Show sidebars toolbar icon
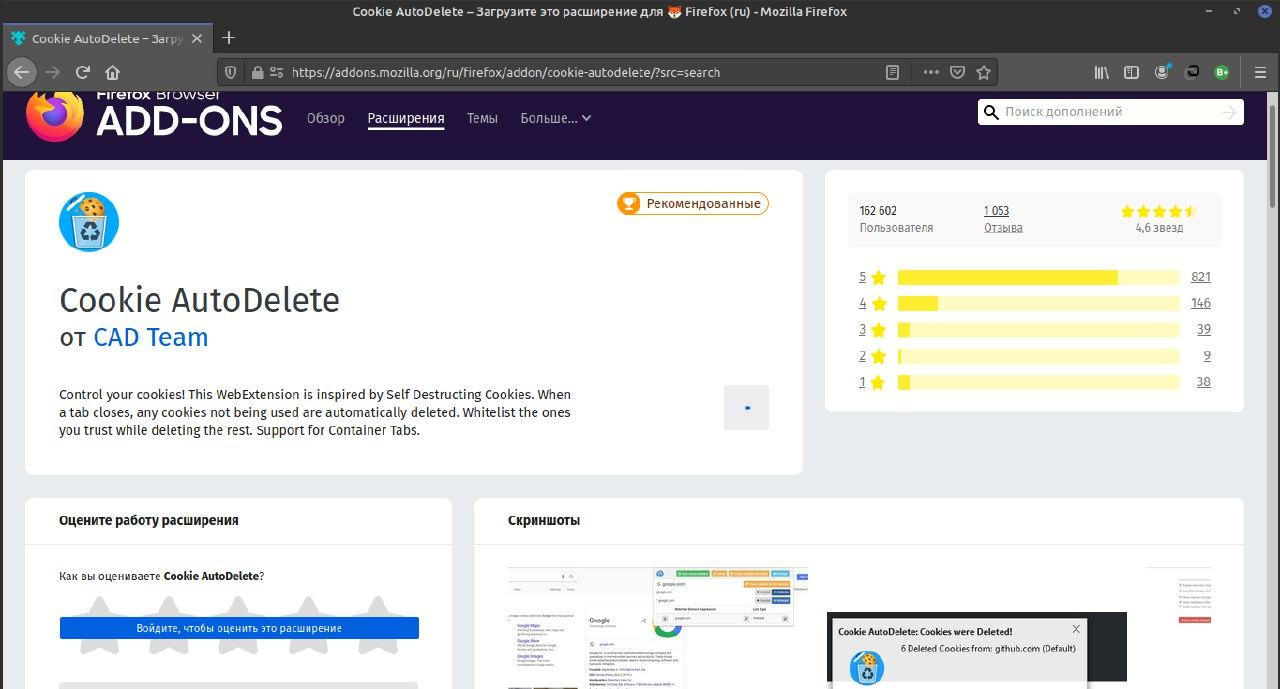1280x689 pixels. coord(1131,72)
